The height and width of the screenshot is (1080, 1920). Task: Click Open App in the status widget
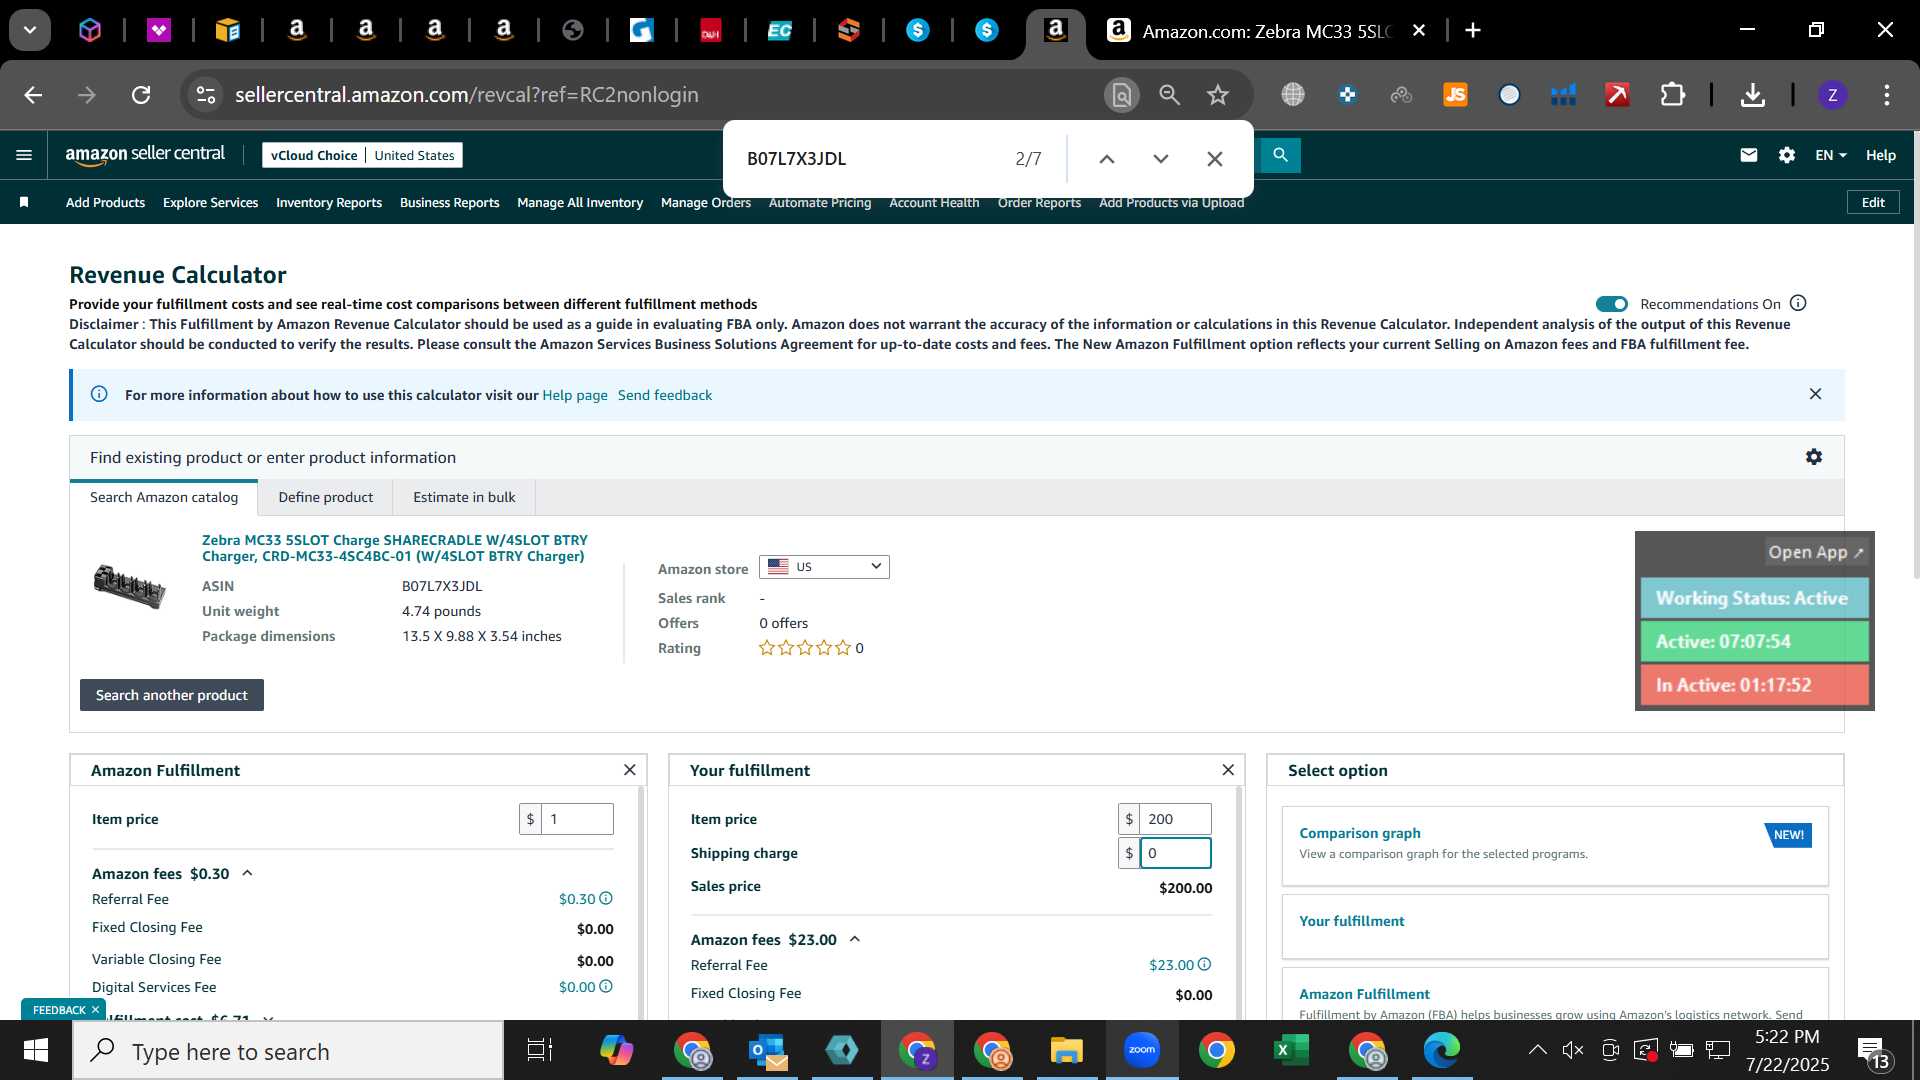tap(1816, 552)
